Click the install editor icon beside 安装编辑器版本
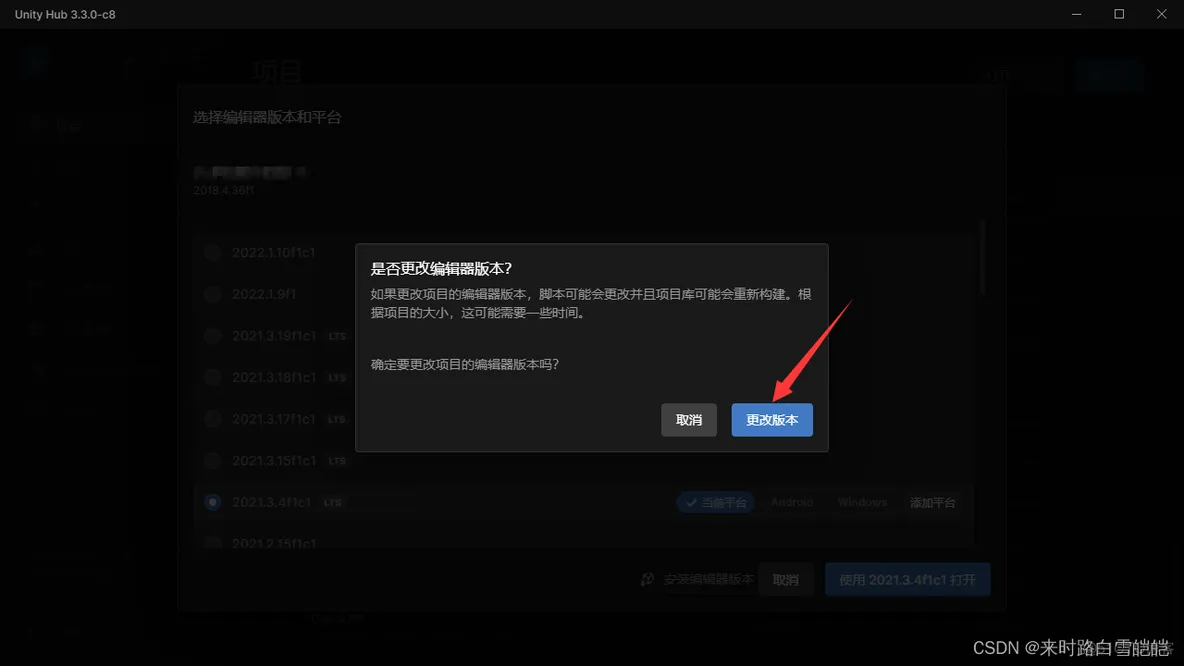1184x666 pixels. [x=647, y=579]
